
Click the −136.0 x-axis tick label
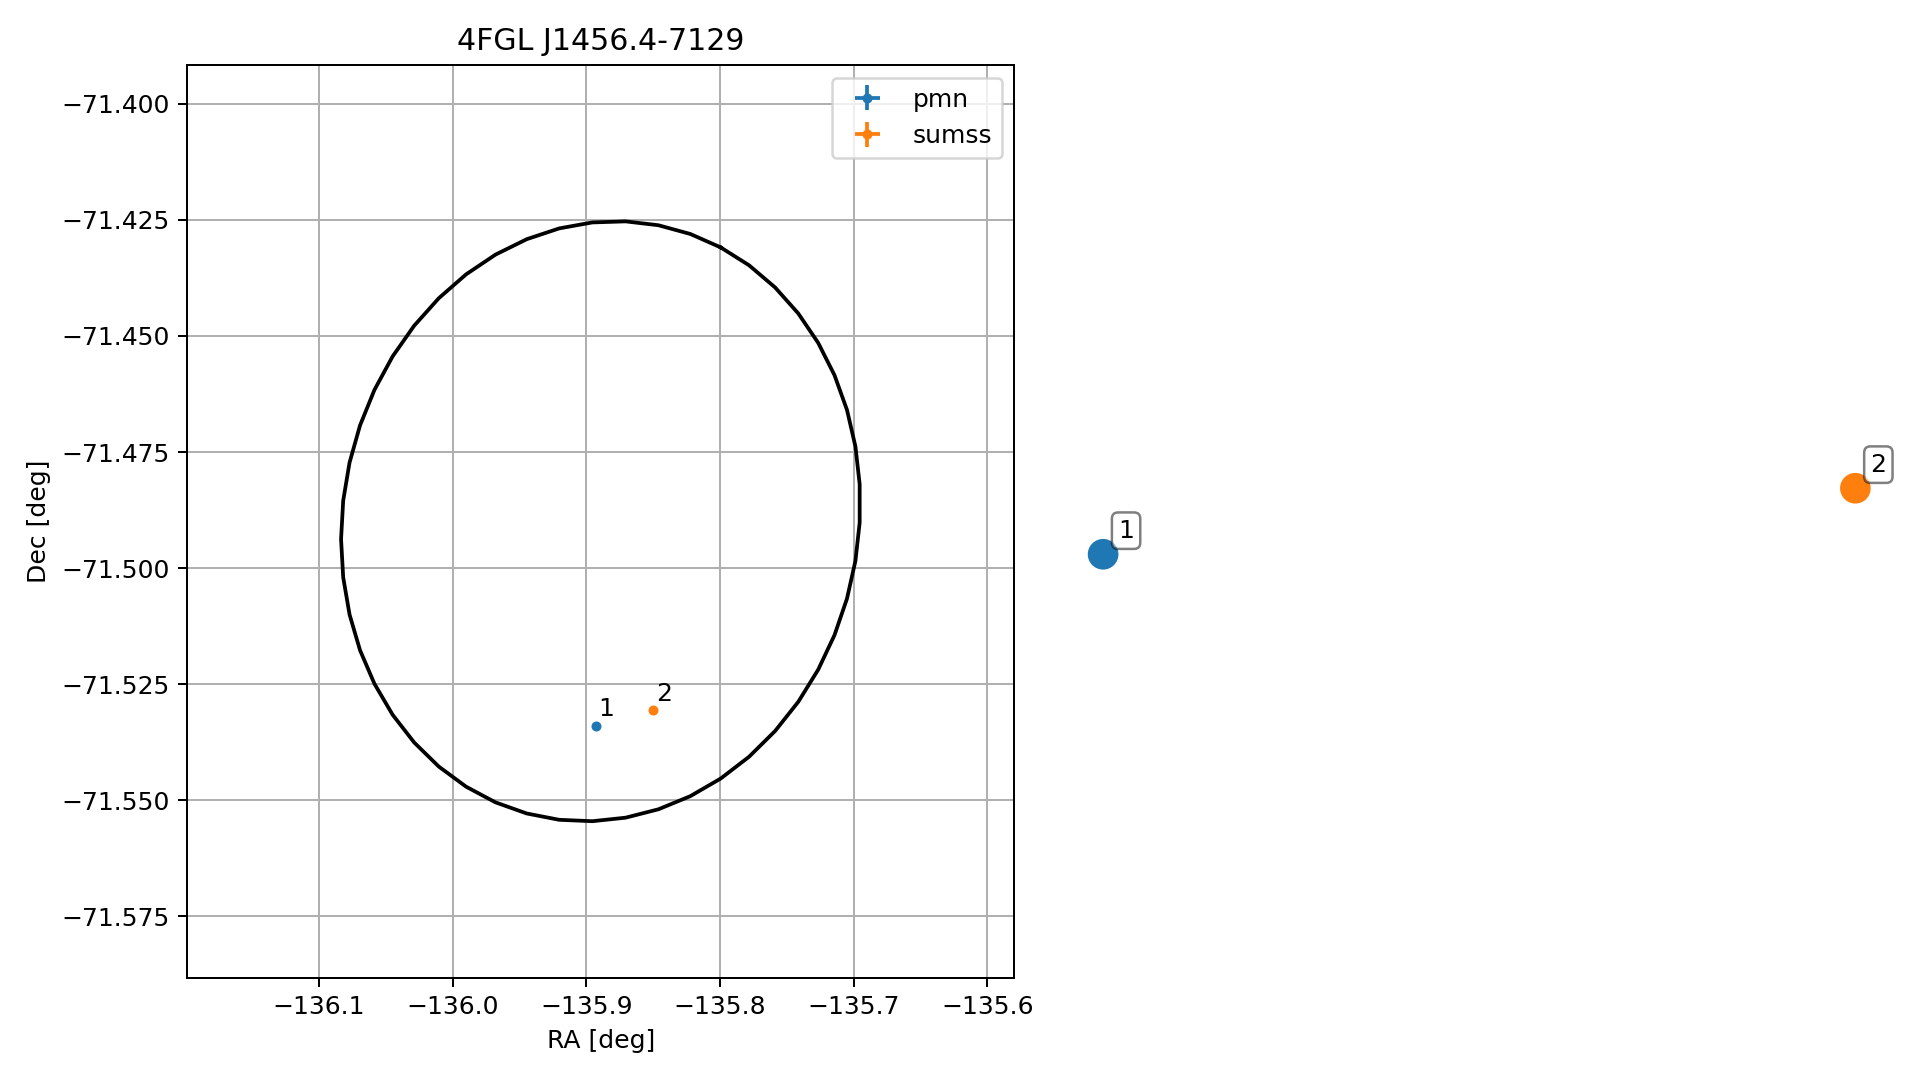(453, 1006)
